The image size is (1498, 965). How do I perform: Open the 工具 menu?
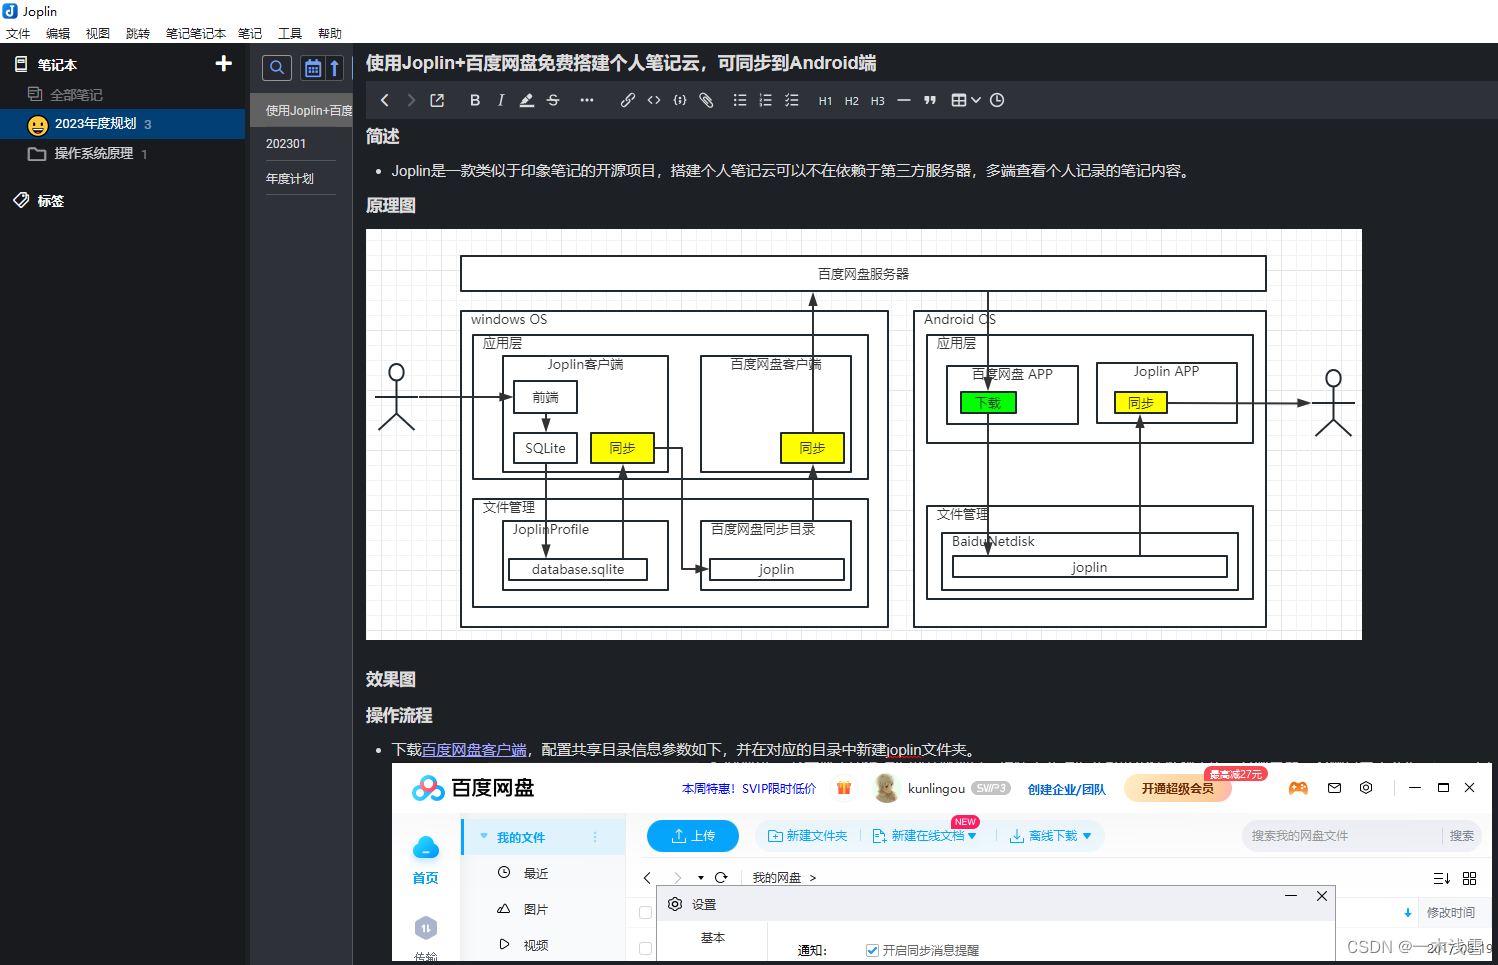click(290, 33)
